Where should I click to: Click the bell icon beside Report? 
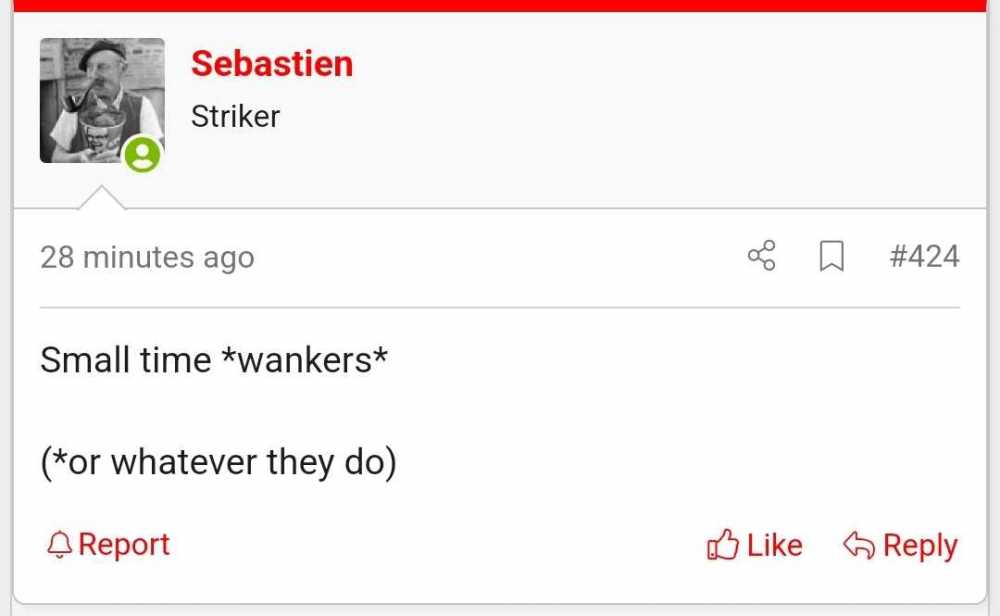59,545
